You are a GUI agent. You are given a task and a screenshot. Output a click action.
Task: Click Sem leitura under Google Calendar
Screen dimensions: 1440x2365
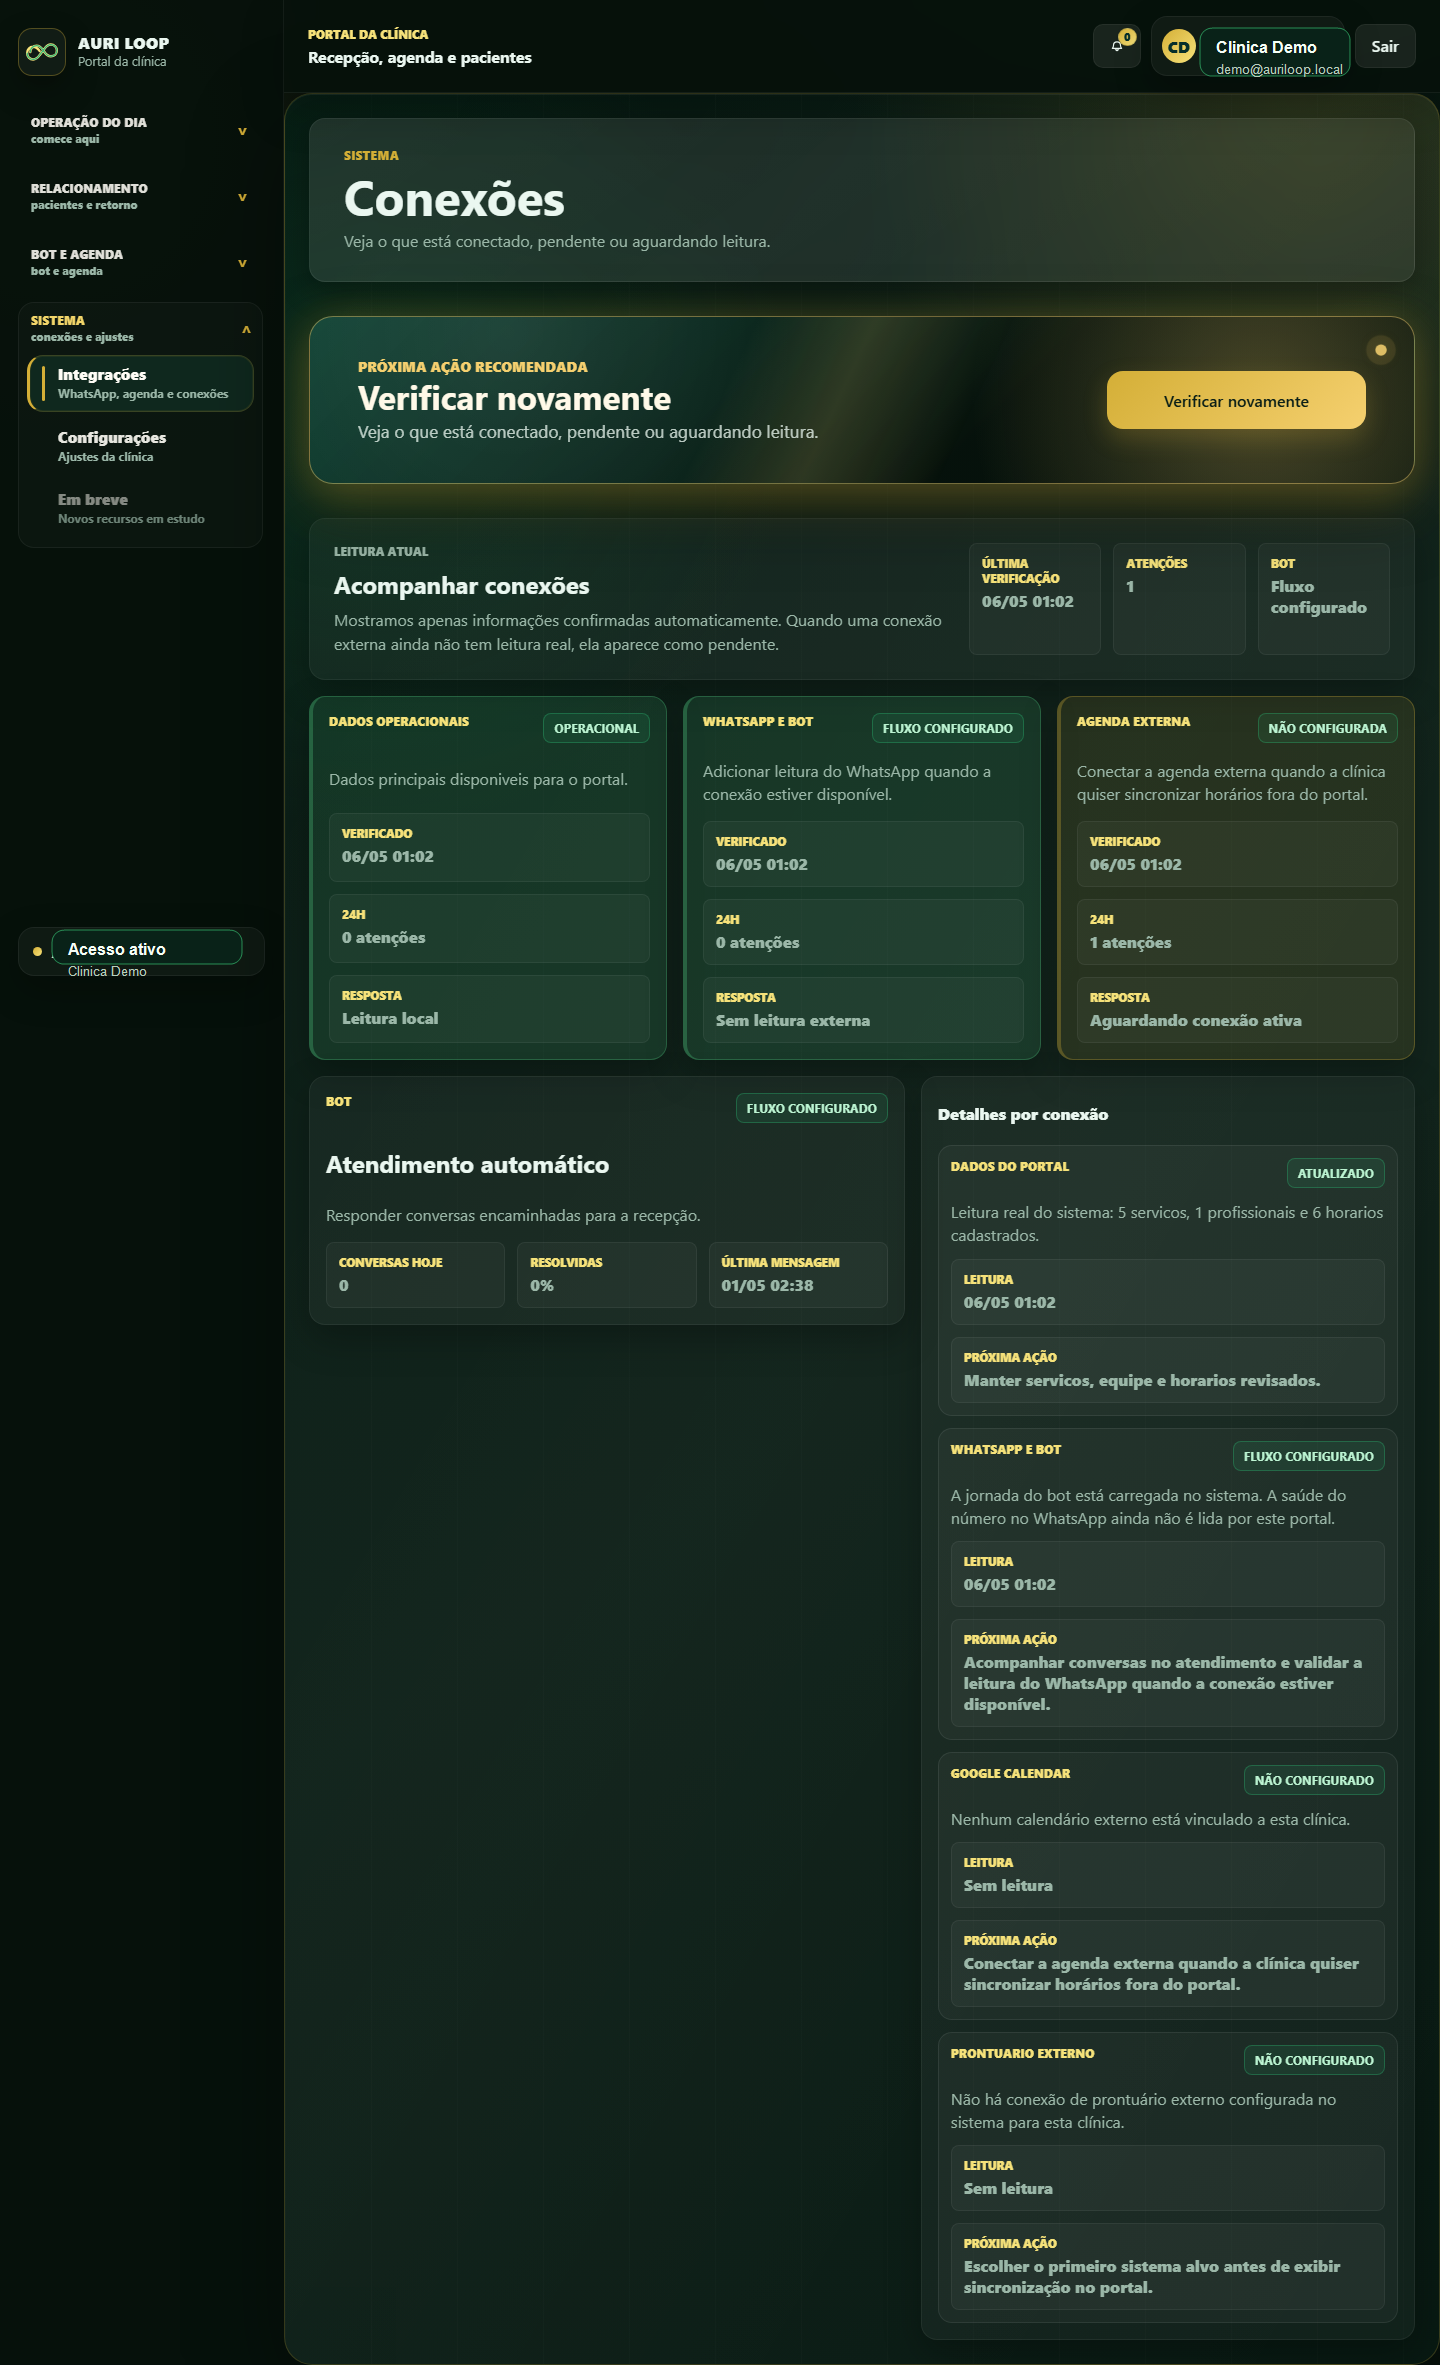tap(1008, 1885)
